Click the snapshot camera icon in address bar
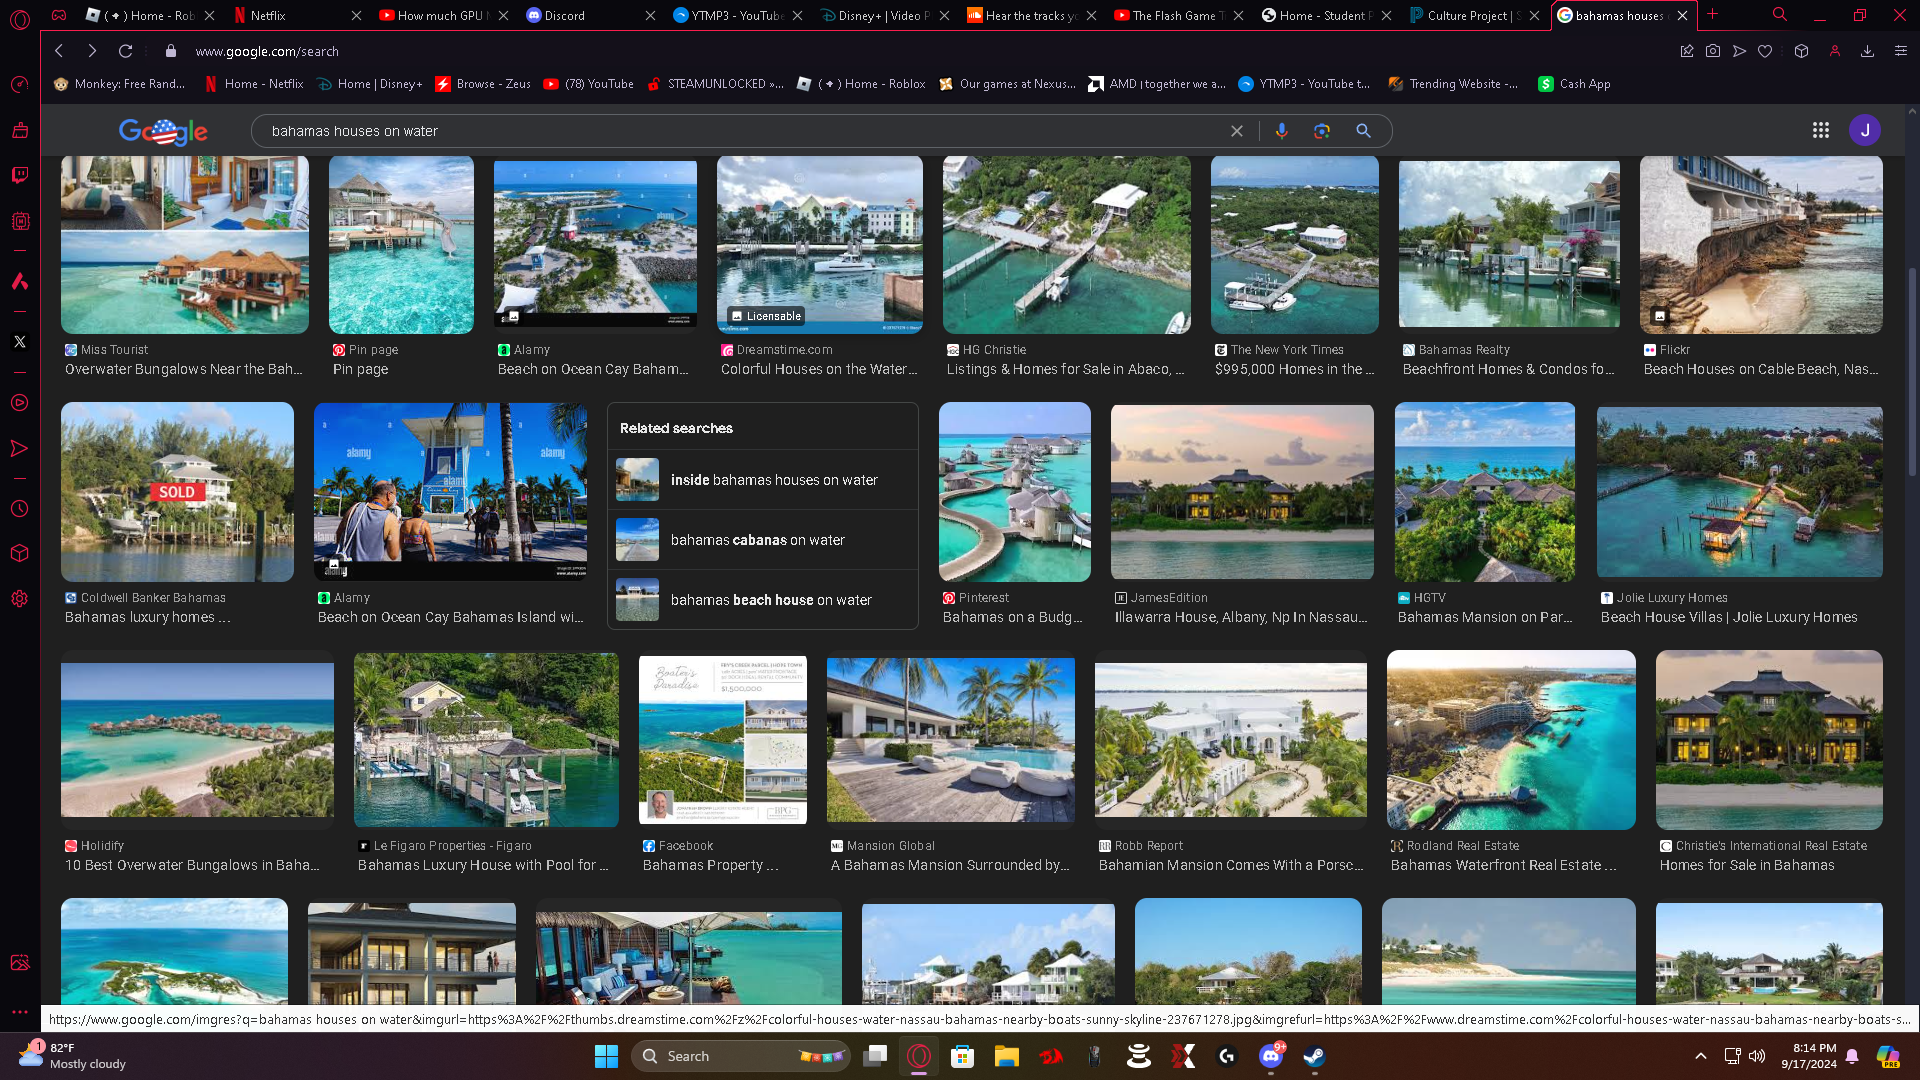Image resolution: width=1920 pixels, height=1080 pixels. click(x=1713, y=51)
